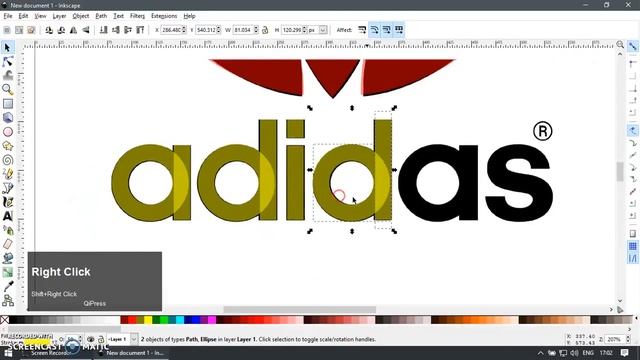Select the Node edit tool
The width and height of the screenshot is (640, 360).
coord(7,62)
